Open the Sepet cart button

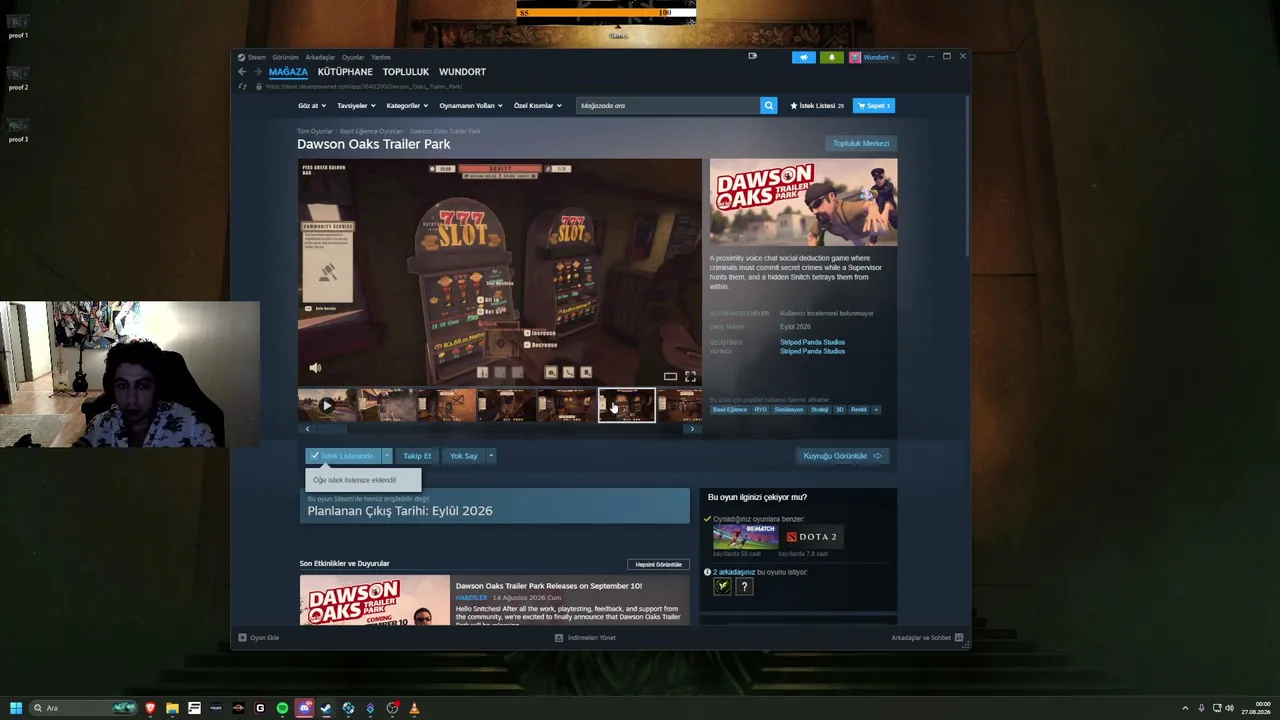[873, 105]
